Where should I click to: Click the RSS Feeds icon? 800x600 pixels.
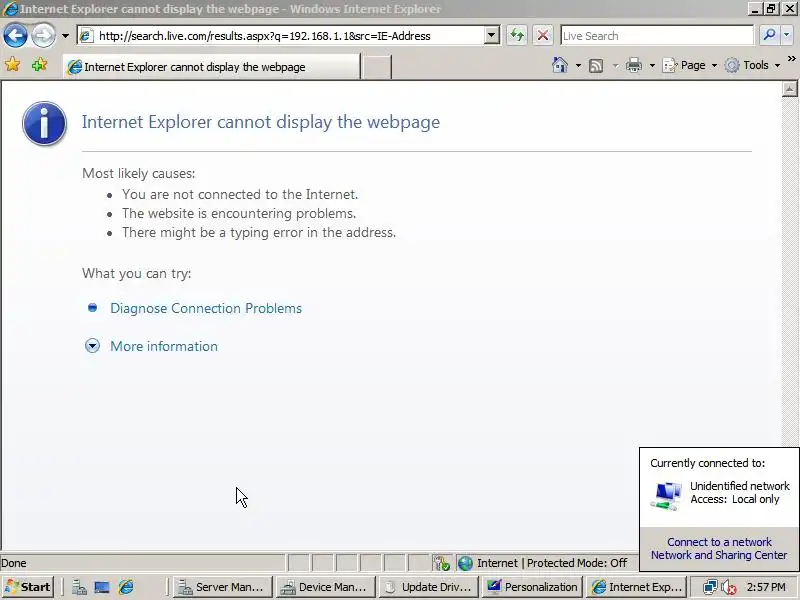coord(596,65)
